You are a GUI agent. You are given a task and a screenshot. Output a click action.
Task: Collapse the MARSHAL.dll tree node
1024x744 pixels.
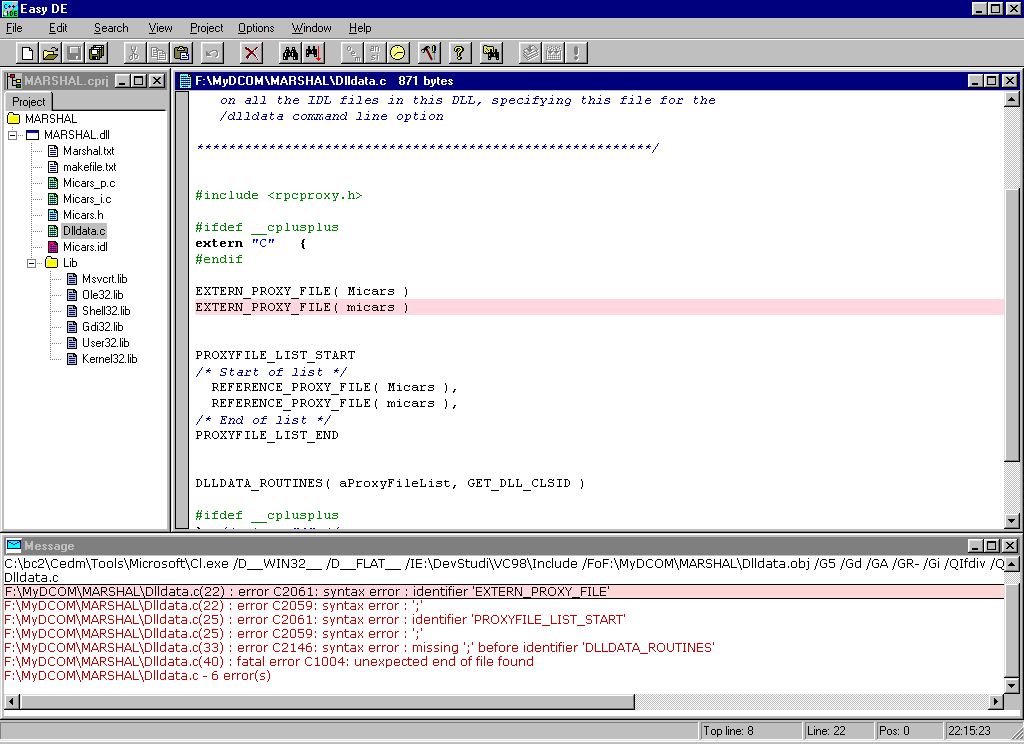click(12, 135)
